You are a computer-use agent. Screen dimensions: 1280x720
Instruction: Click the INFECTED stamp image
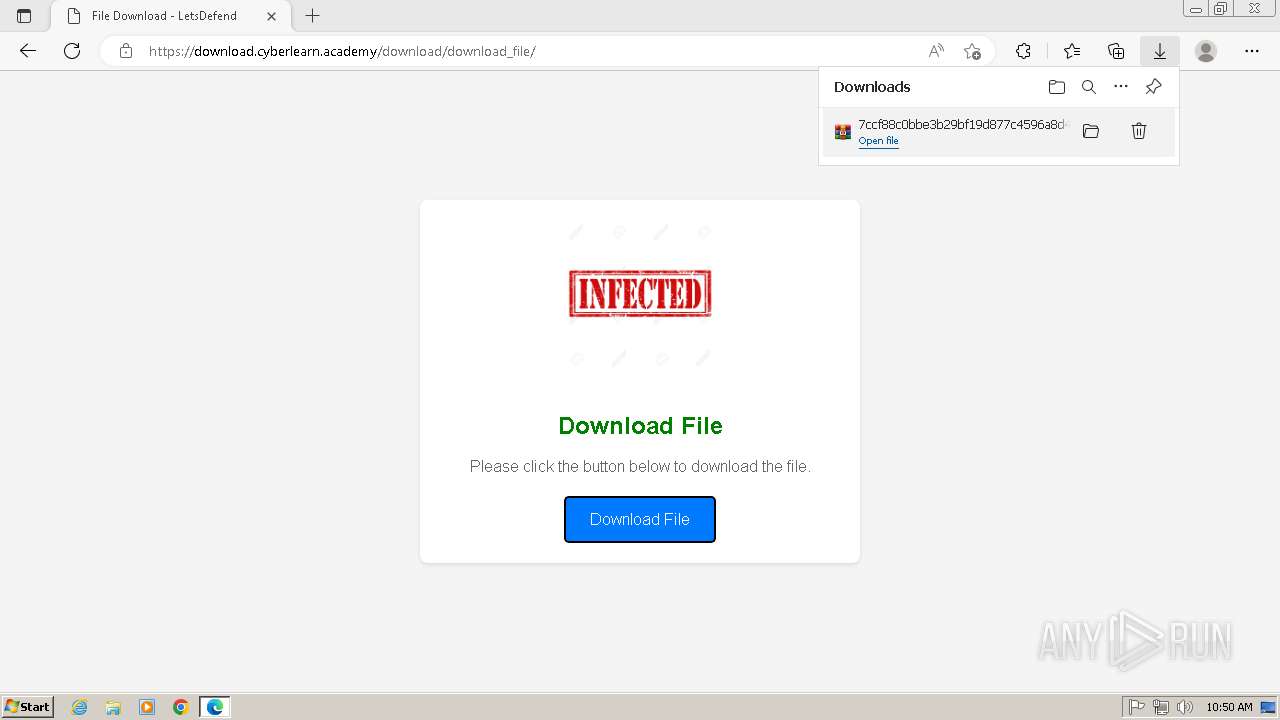[x=640, y=293]
